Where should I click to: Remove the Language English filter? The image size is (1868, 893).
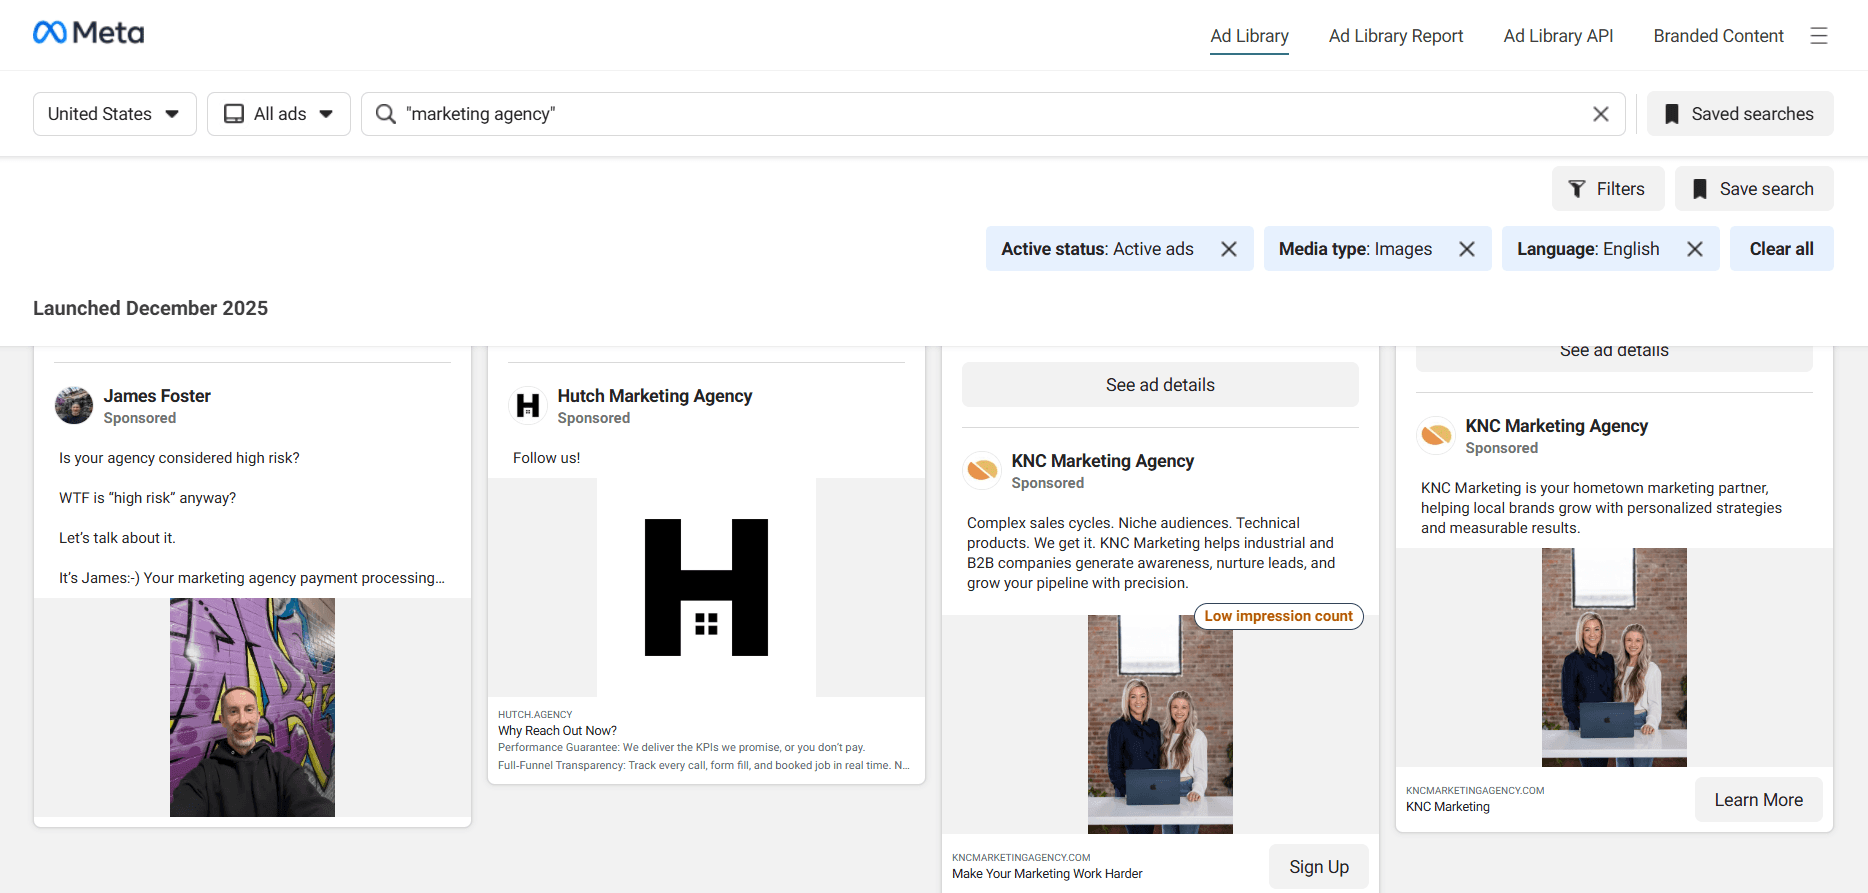1695,249
